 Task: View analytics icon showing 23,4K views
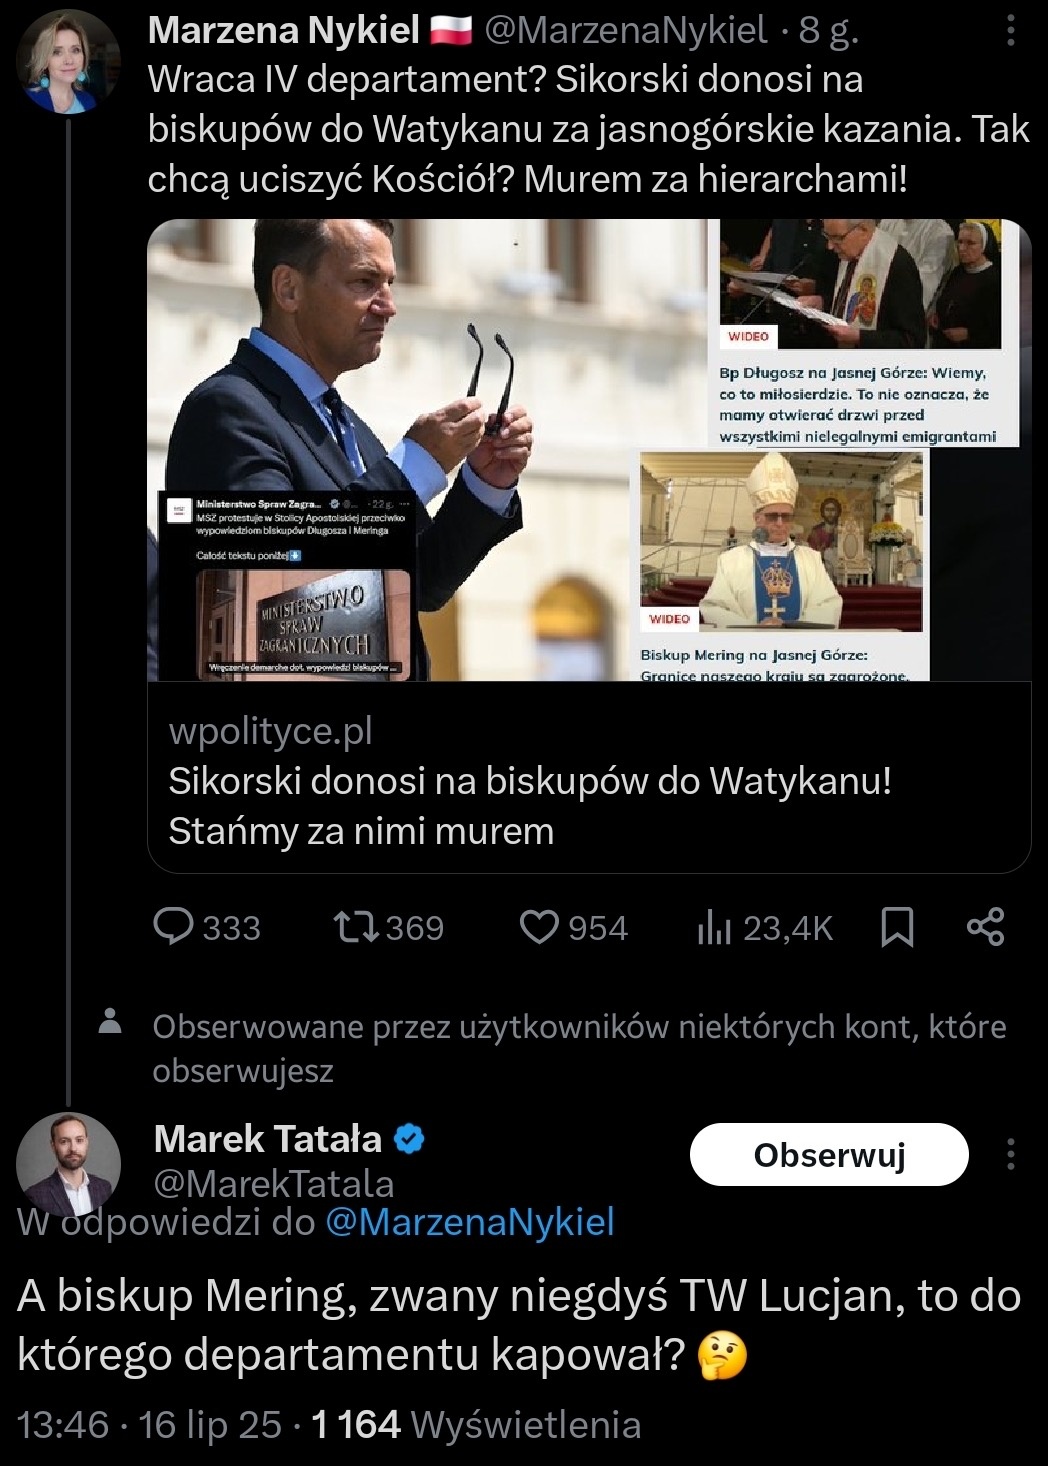point(713,927)
